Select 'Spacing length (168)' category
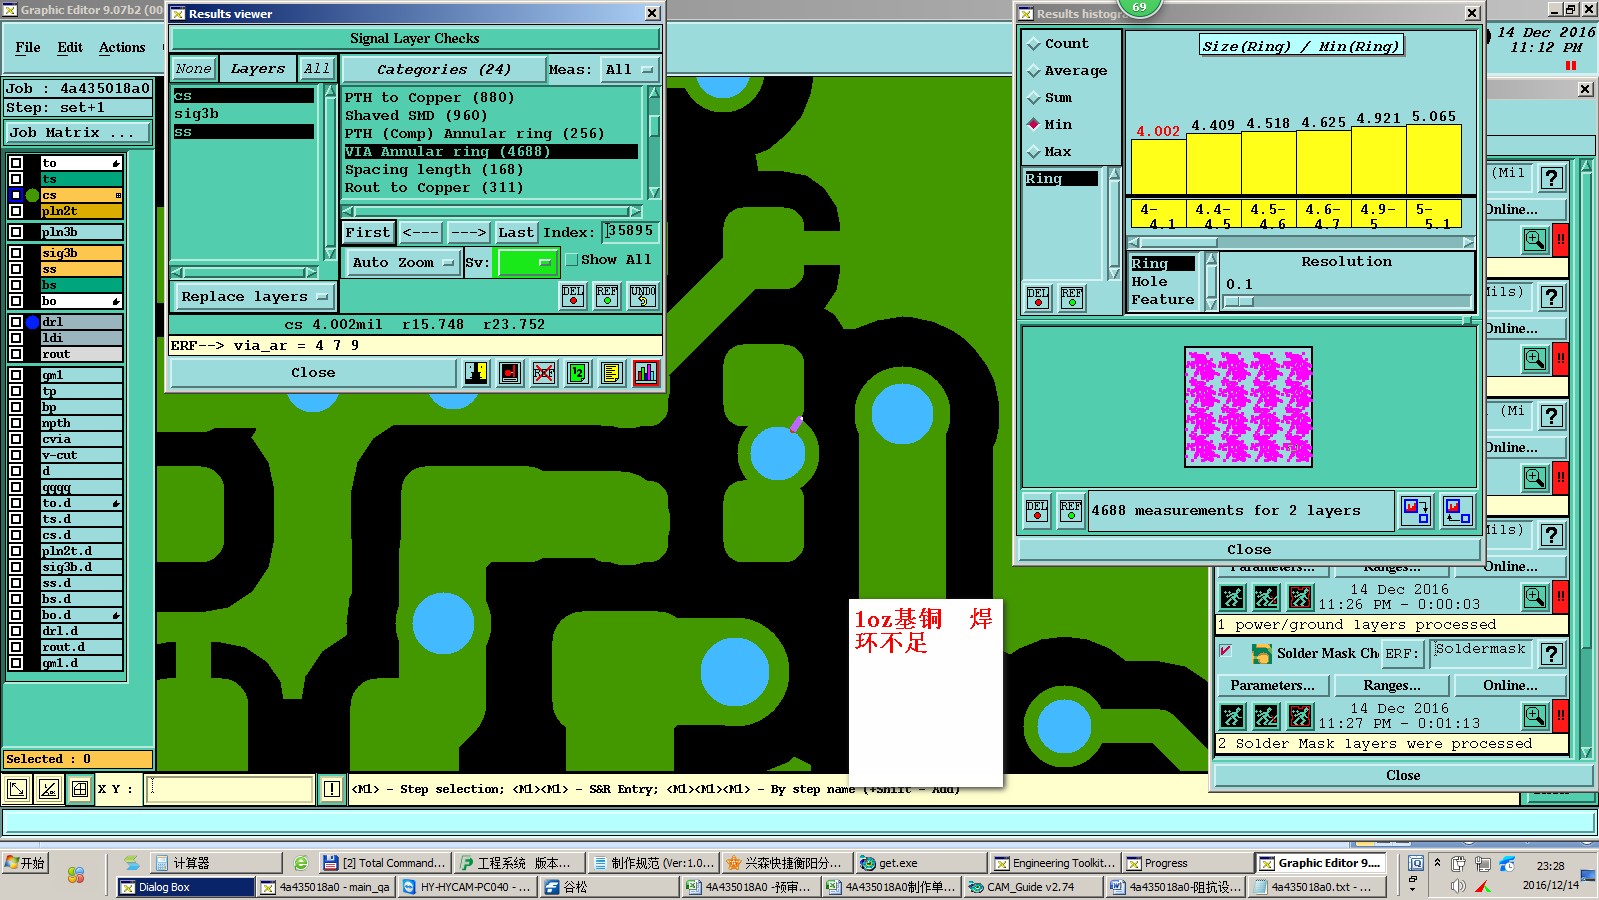The width and height of the screenshot is (1599, 900). click(434, 169)
